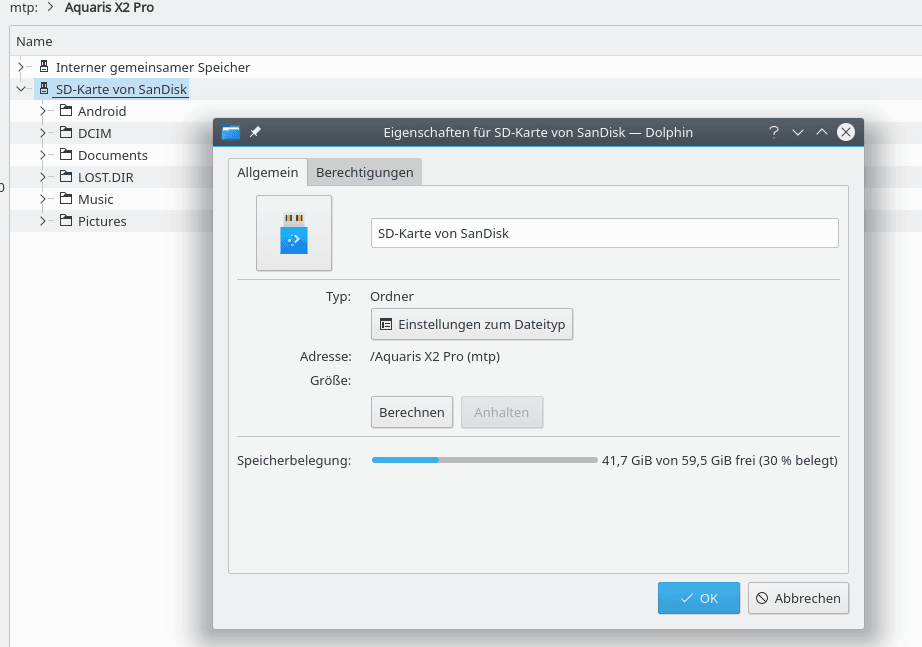Click the Pictures folder icon
The width and height of the screenshot is (922, 647).
(66, 221)
